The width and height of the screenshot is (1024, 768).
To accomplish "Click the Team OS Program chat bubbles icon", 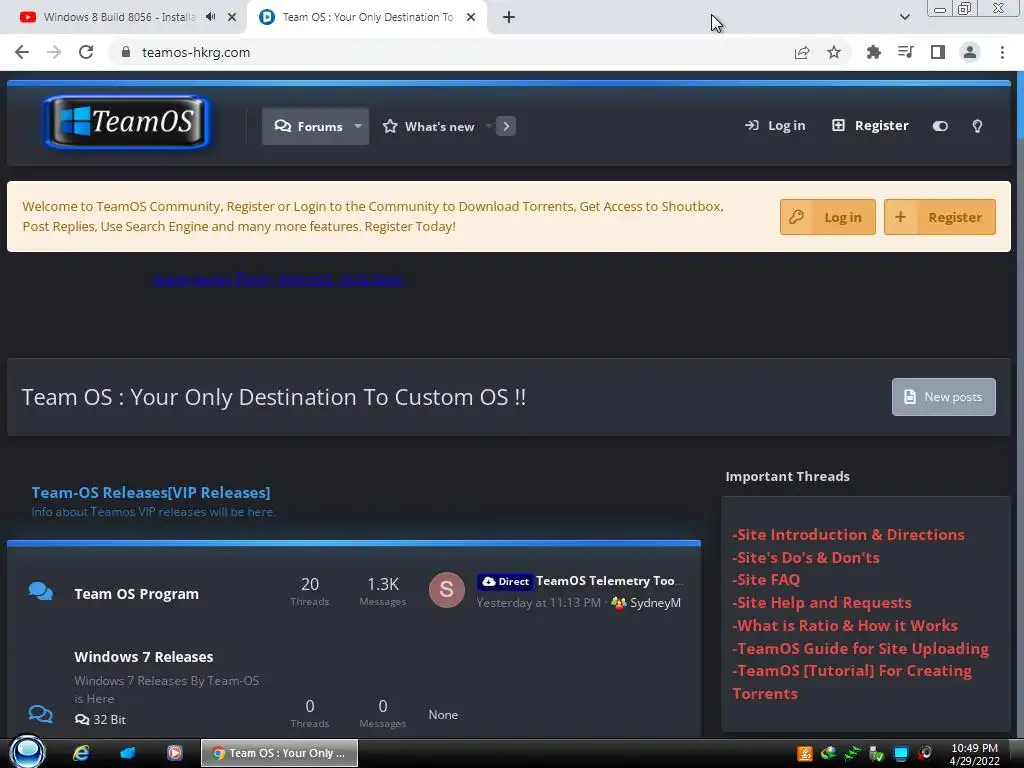I will click(40, 592).
